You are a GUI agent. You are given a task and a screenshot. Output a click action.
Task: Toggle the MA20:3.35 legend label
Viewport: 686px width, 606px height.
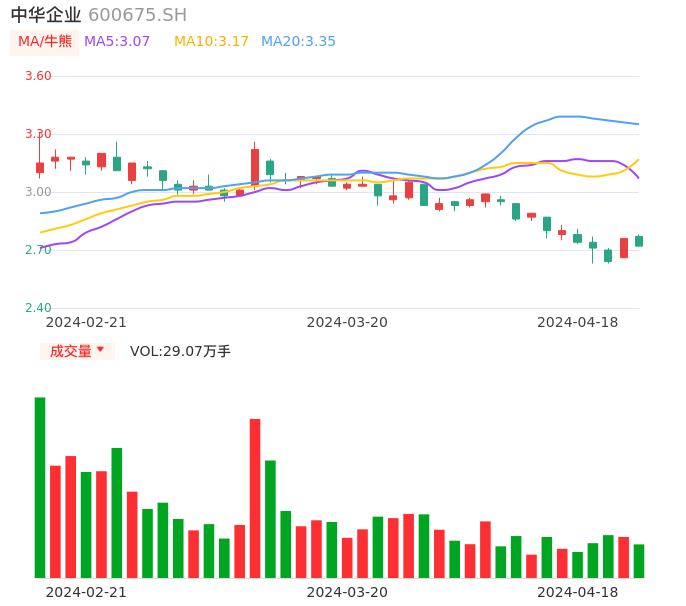[x=298, y=42]
